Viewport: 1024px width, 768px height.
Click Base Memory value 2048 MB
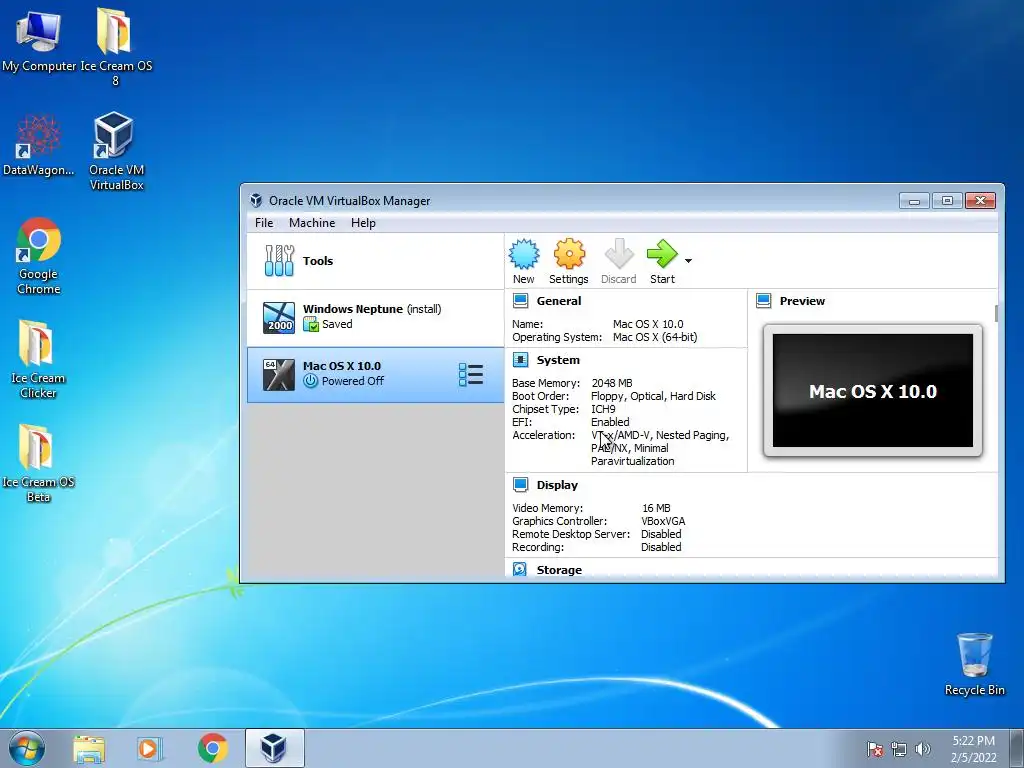point(612,383)
